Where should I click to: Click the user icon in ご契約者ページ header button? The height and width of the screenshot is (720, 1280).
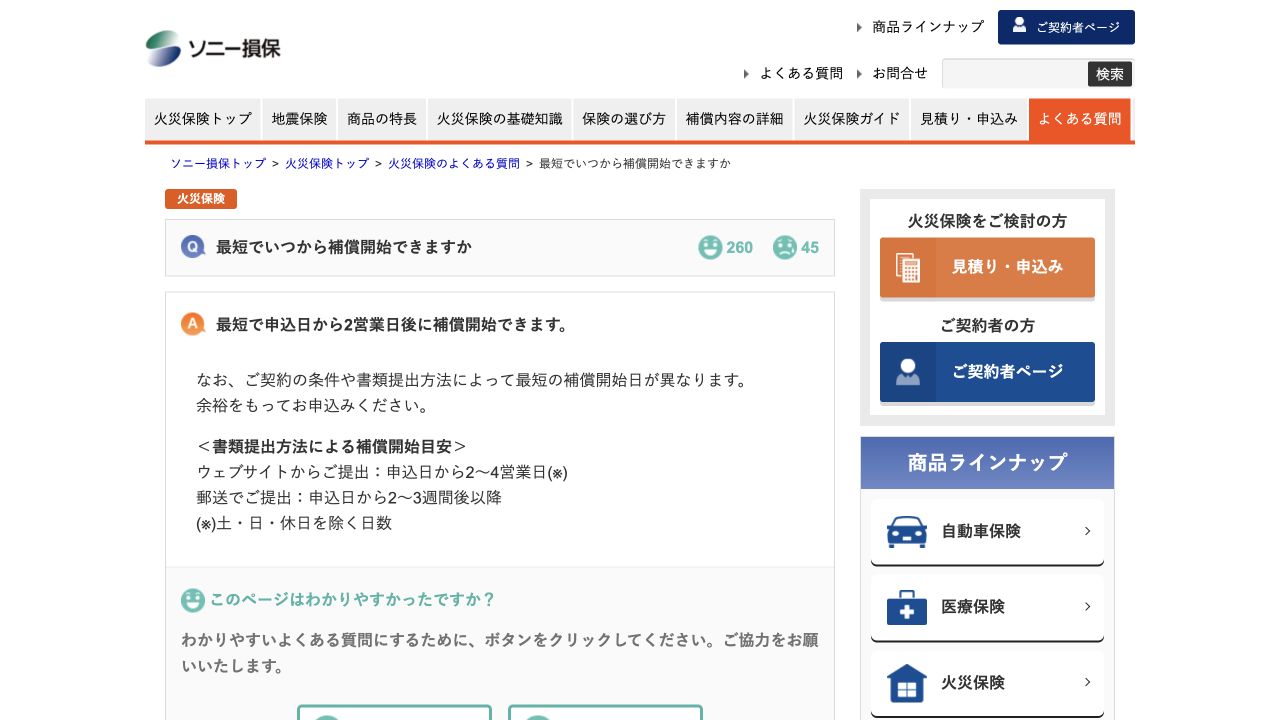[x=1019, y=25]
